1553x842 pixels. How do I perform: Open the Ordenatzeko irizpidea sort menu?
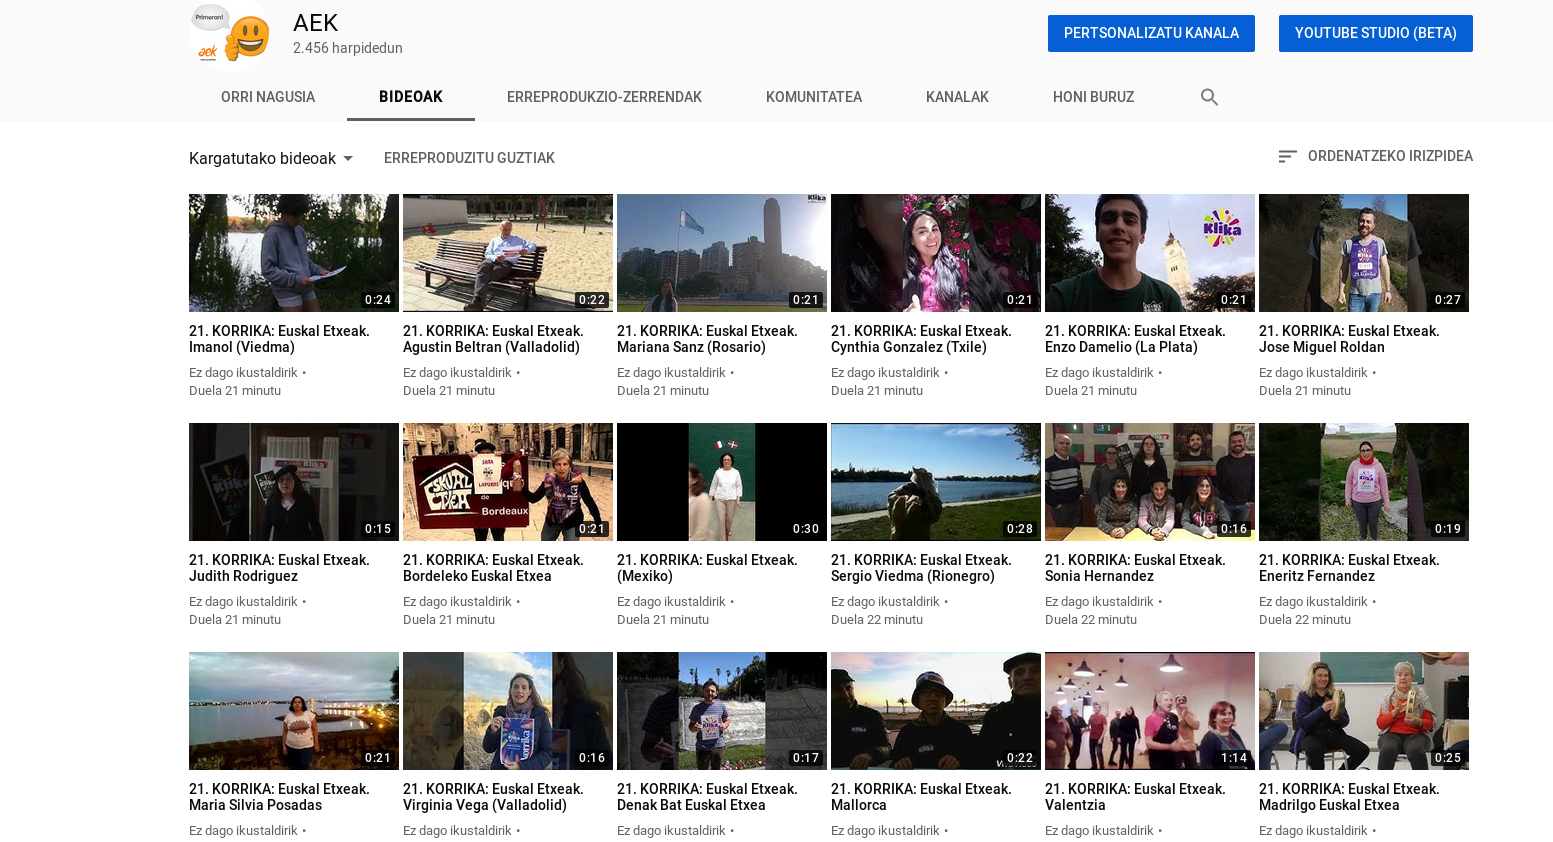(x=1375, y=156)
